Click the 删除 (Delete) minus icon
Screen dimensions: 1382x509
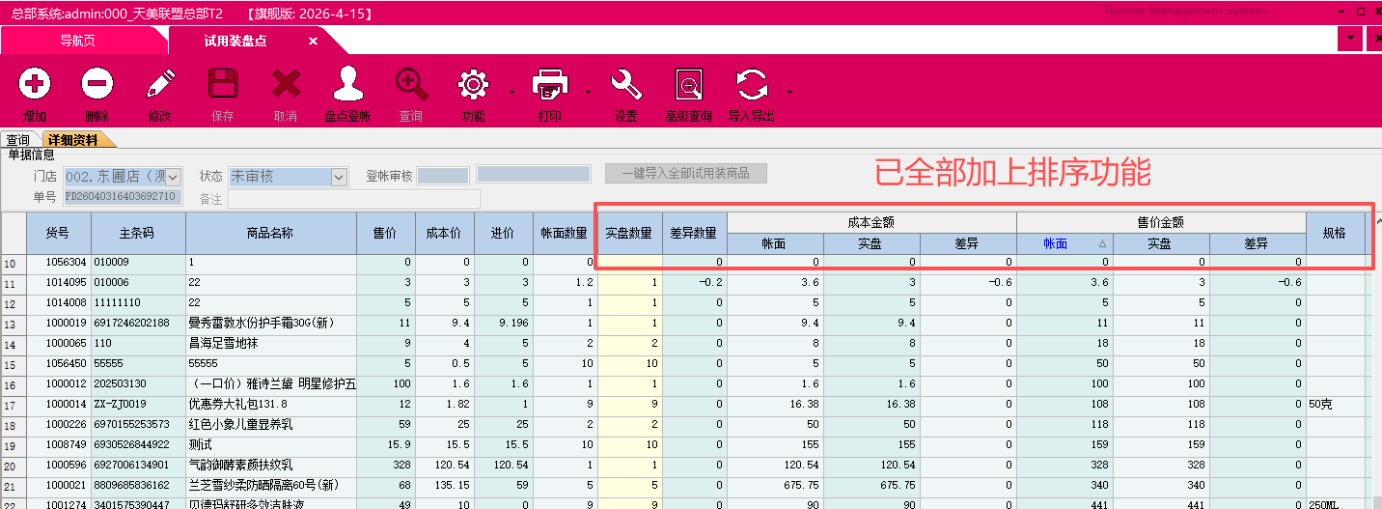coord(97,85)
